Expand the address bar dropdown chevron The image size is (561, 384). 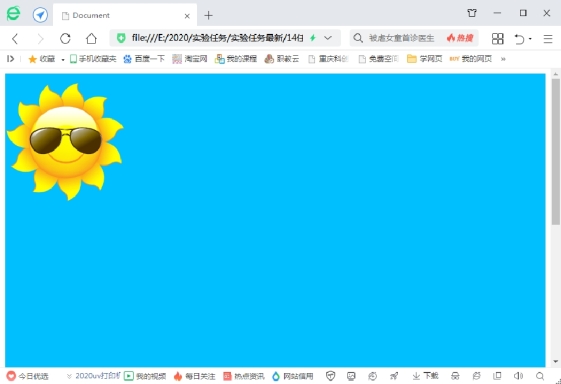tap(328, 38)
